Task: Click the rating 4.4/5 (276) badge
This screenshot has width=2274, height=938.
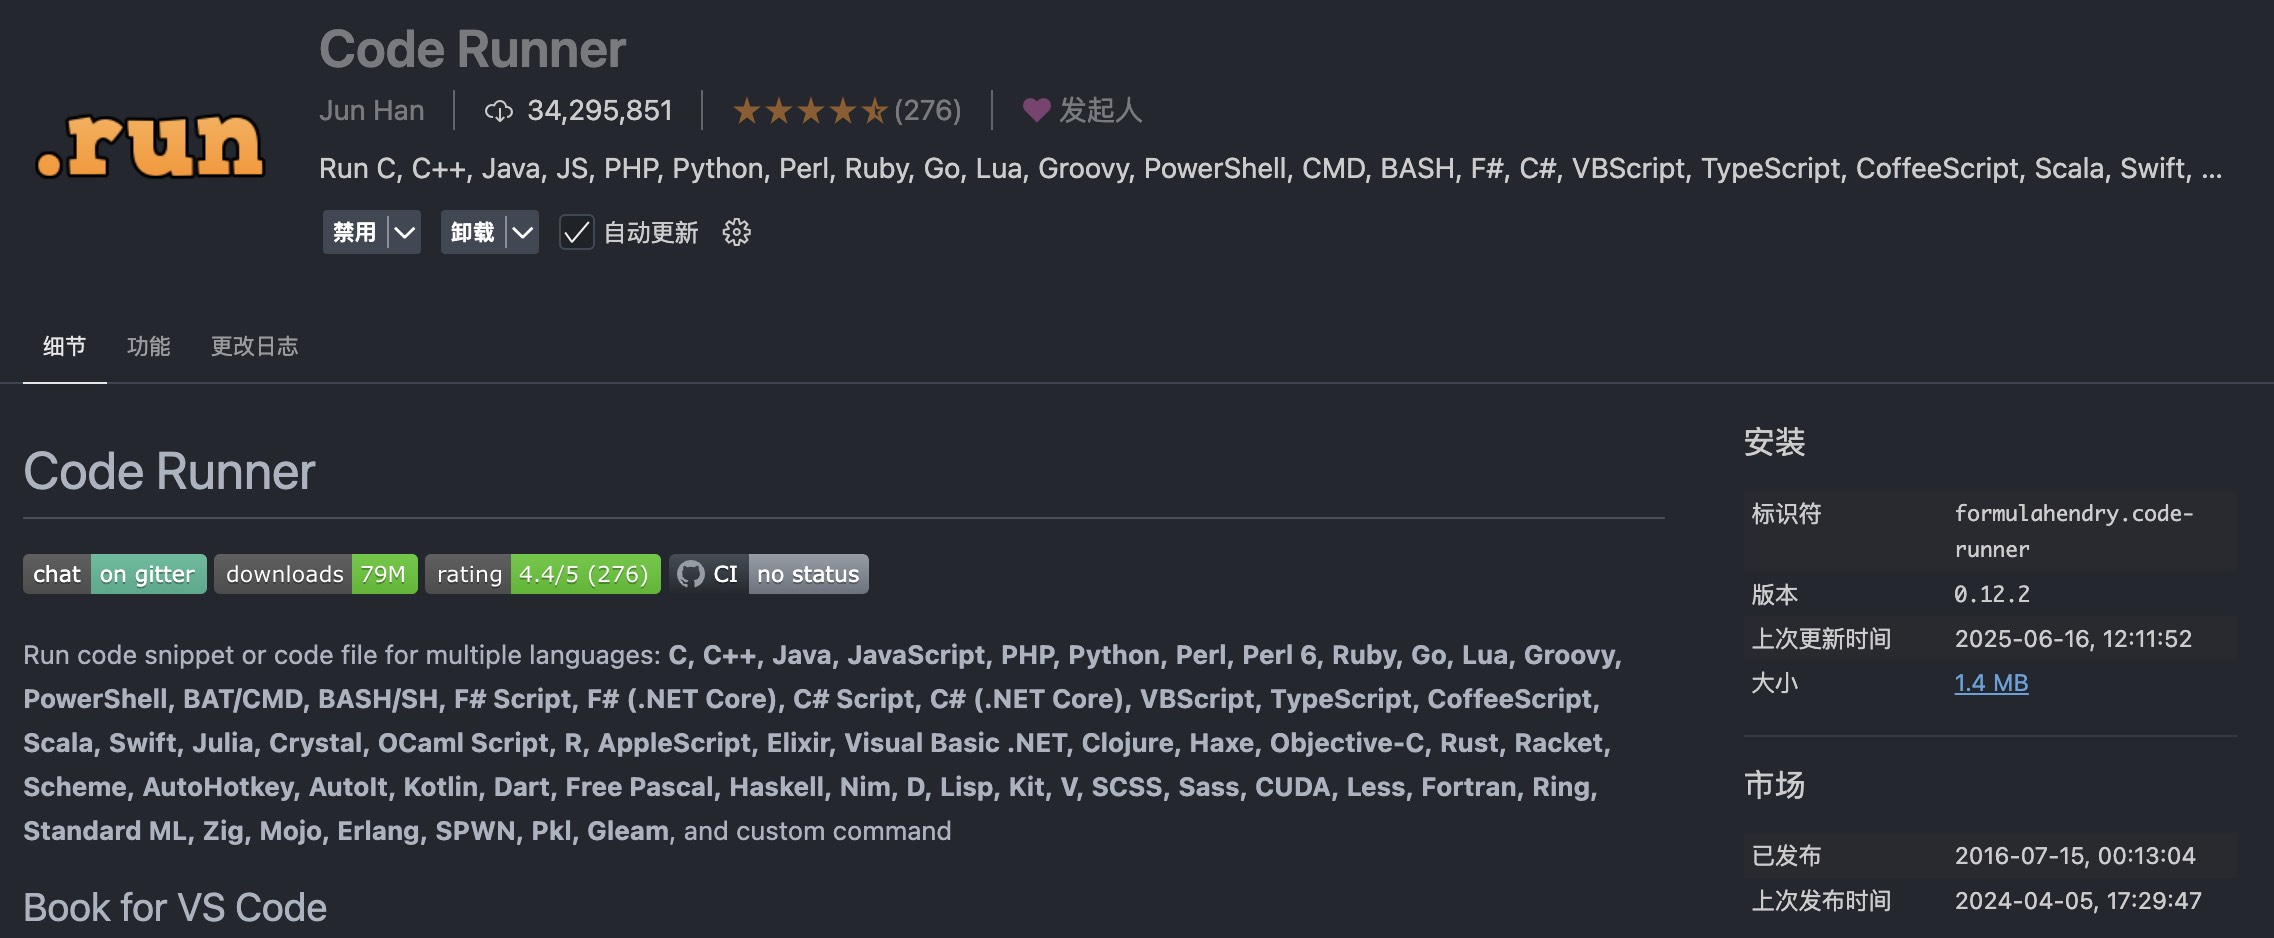Action: click(x=542, y=574)
